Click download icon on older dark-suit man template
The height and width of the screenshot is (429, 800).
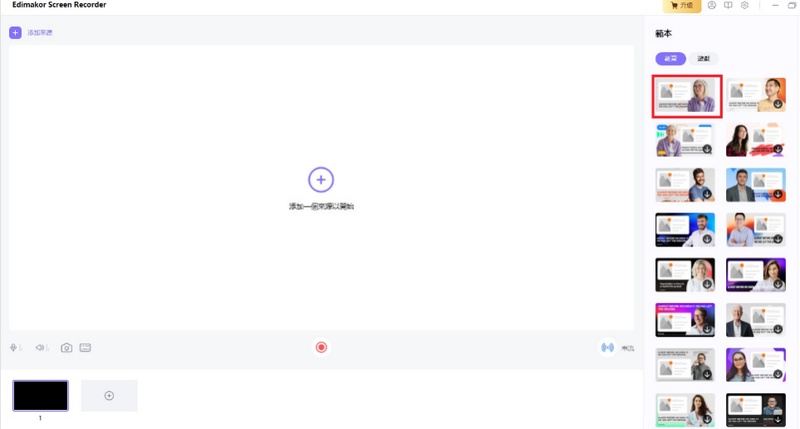pos(778,329)
